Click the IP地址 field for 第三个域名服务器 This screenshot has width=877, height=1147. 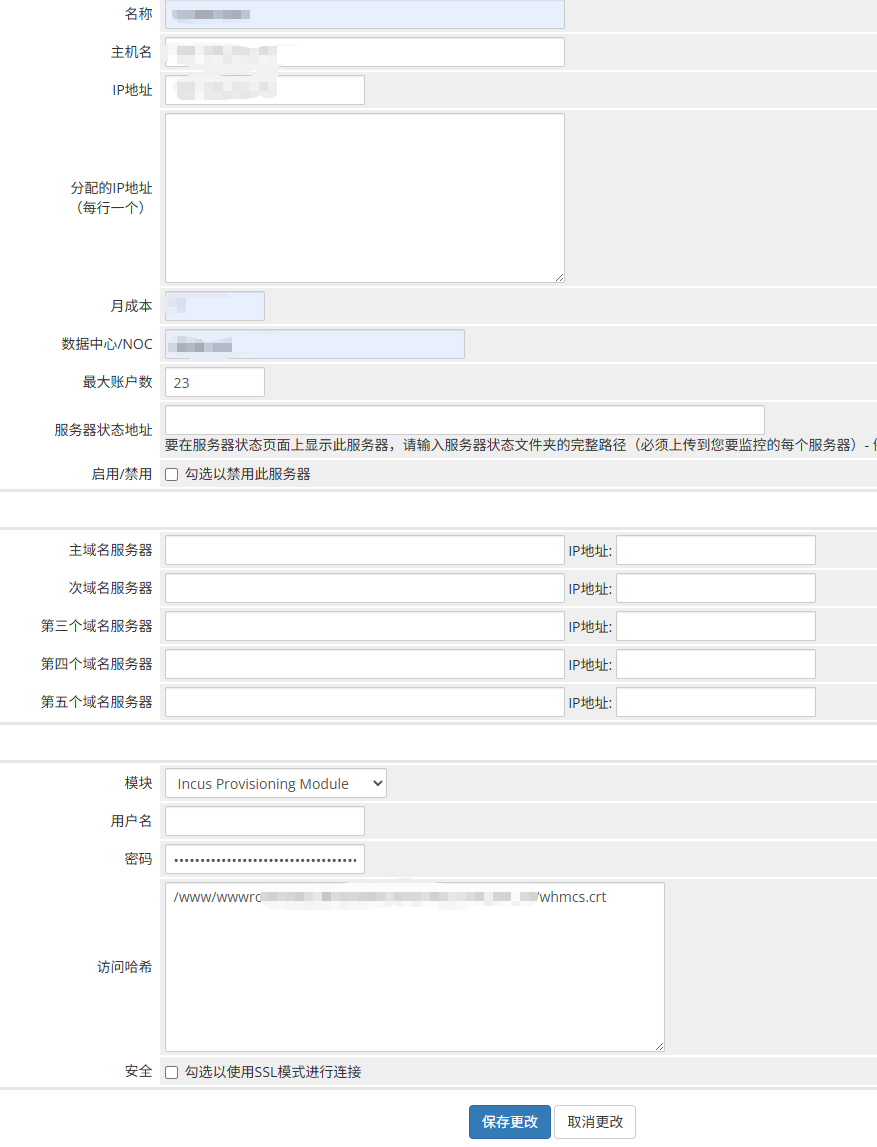tap(715, 626)
